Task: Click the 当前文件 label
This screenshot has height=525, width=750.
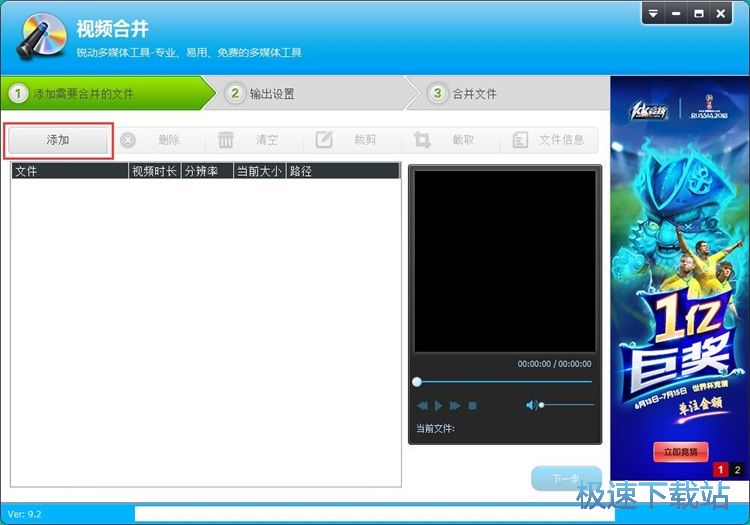Action: 435,428
